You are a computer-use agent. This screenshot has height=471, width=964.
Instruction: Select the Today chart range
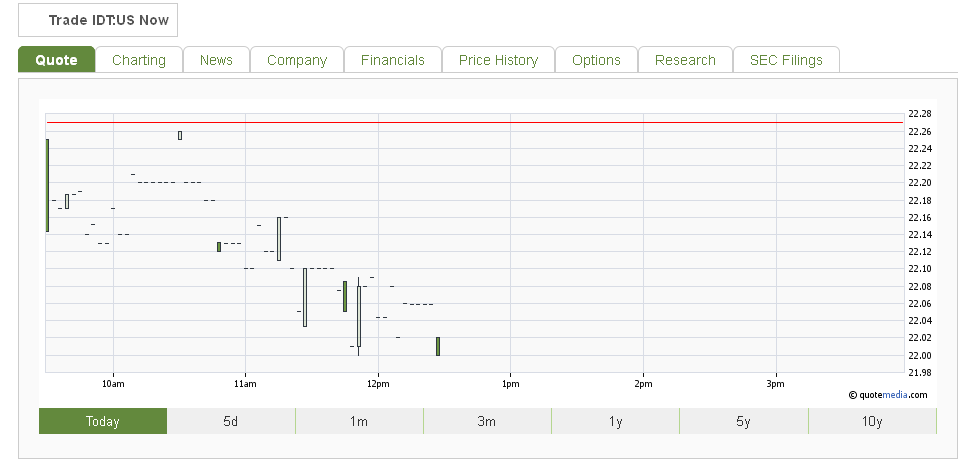pyautogui.click(x=103, y=421)
